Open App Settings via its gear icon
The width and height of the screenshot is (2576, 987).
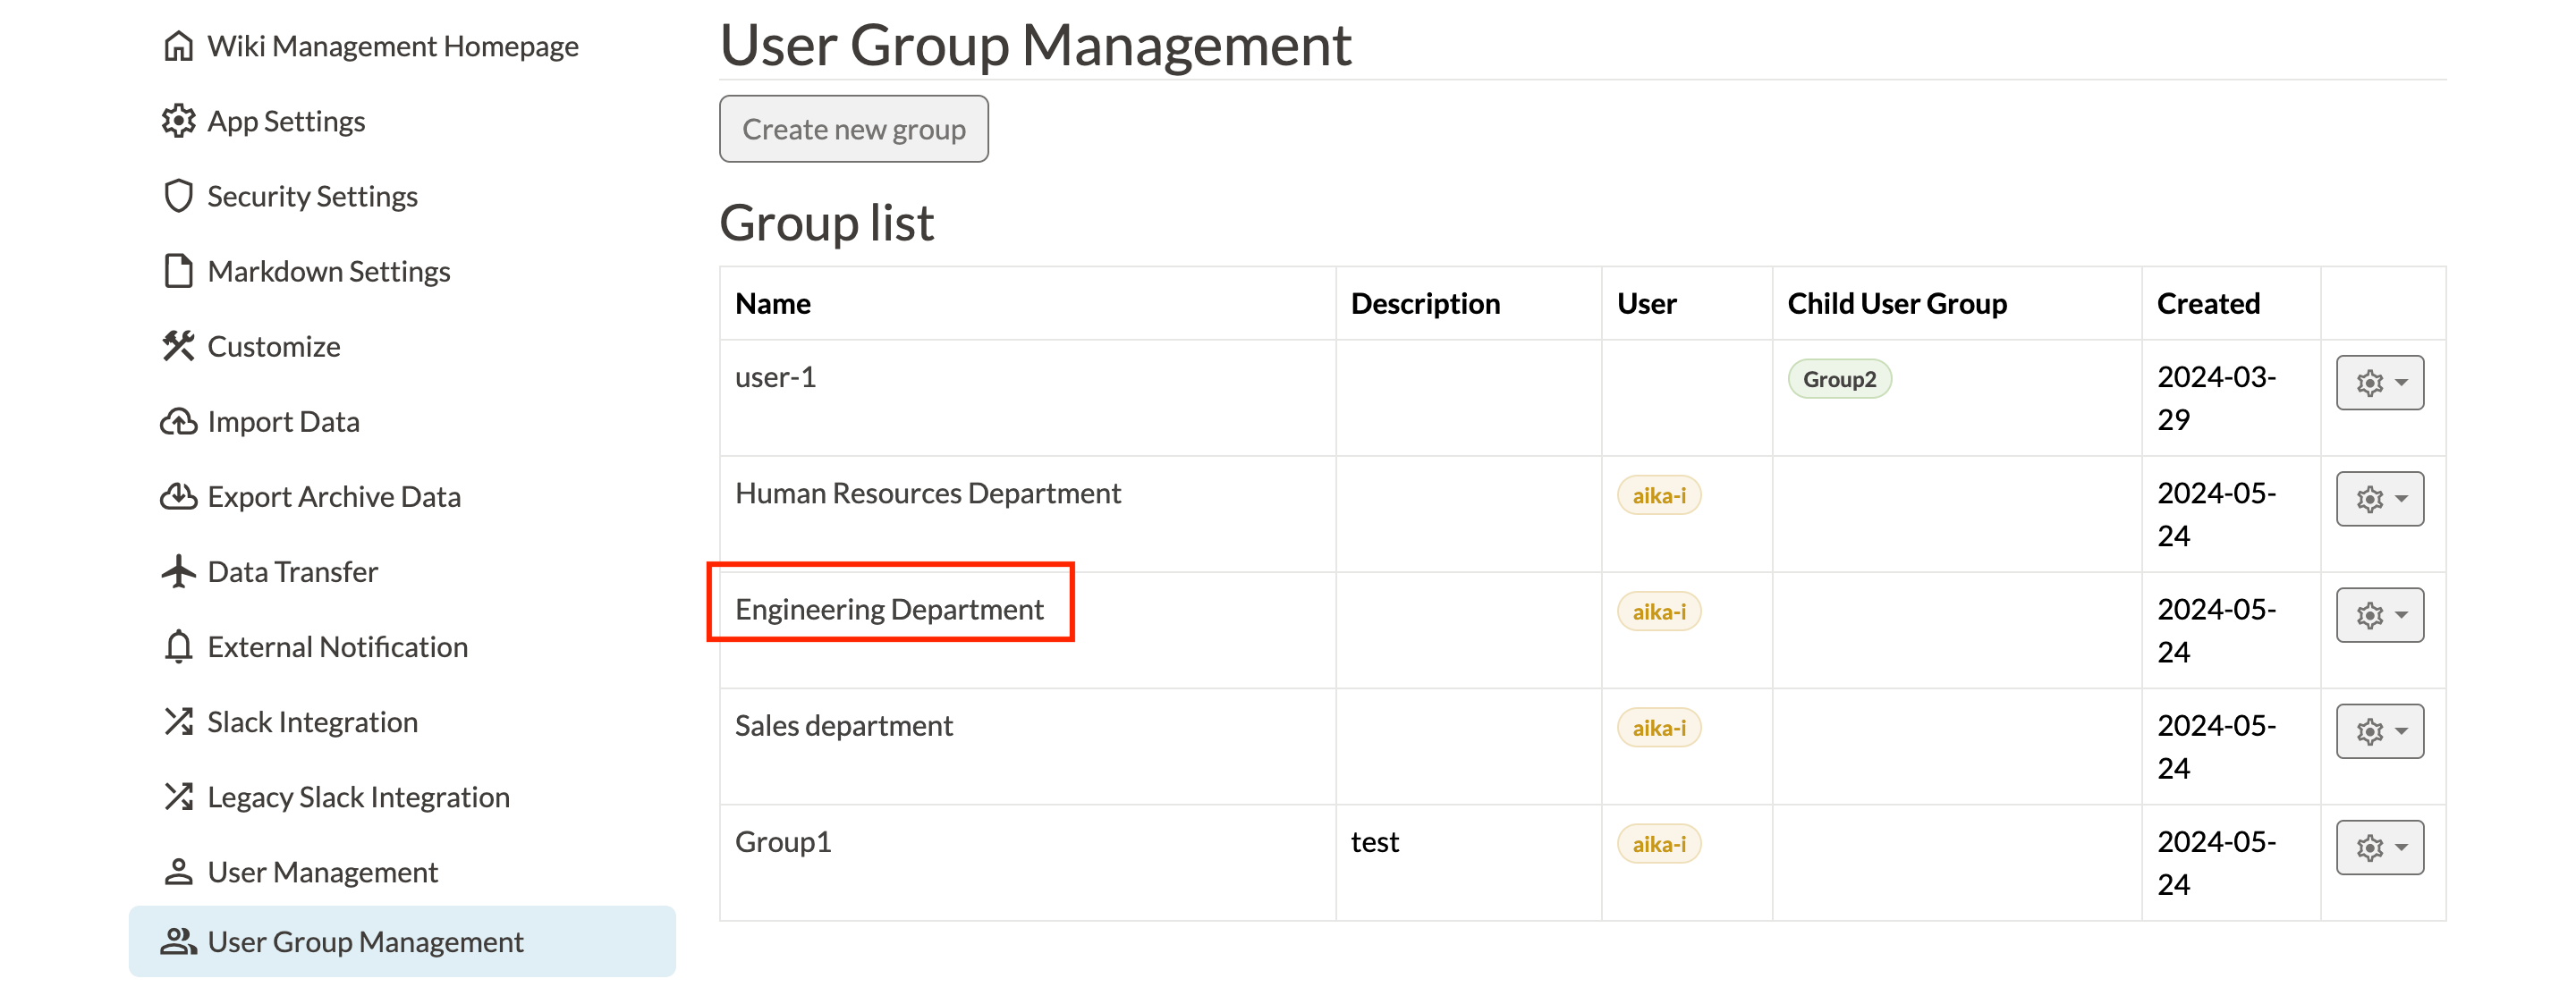pyautogui.click(x=178, y=121)
